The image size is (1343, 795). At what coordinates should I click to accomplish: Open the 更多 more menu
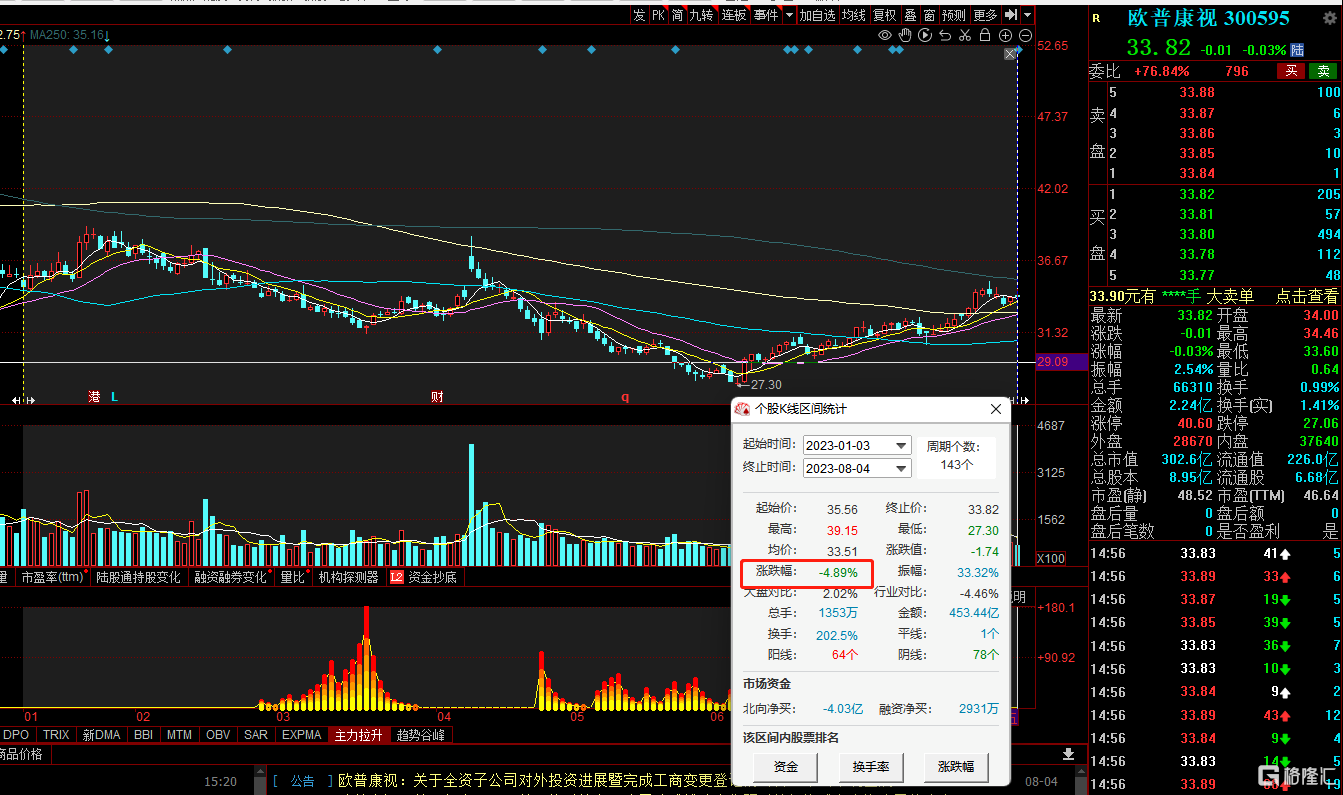pyautogui.click(x=986, y=15)
